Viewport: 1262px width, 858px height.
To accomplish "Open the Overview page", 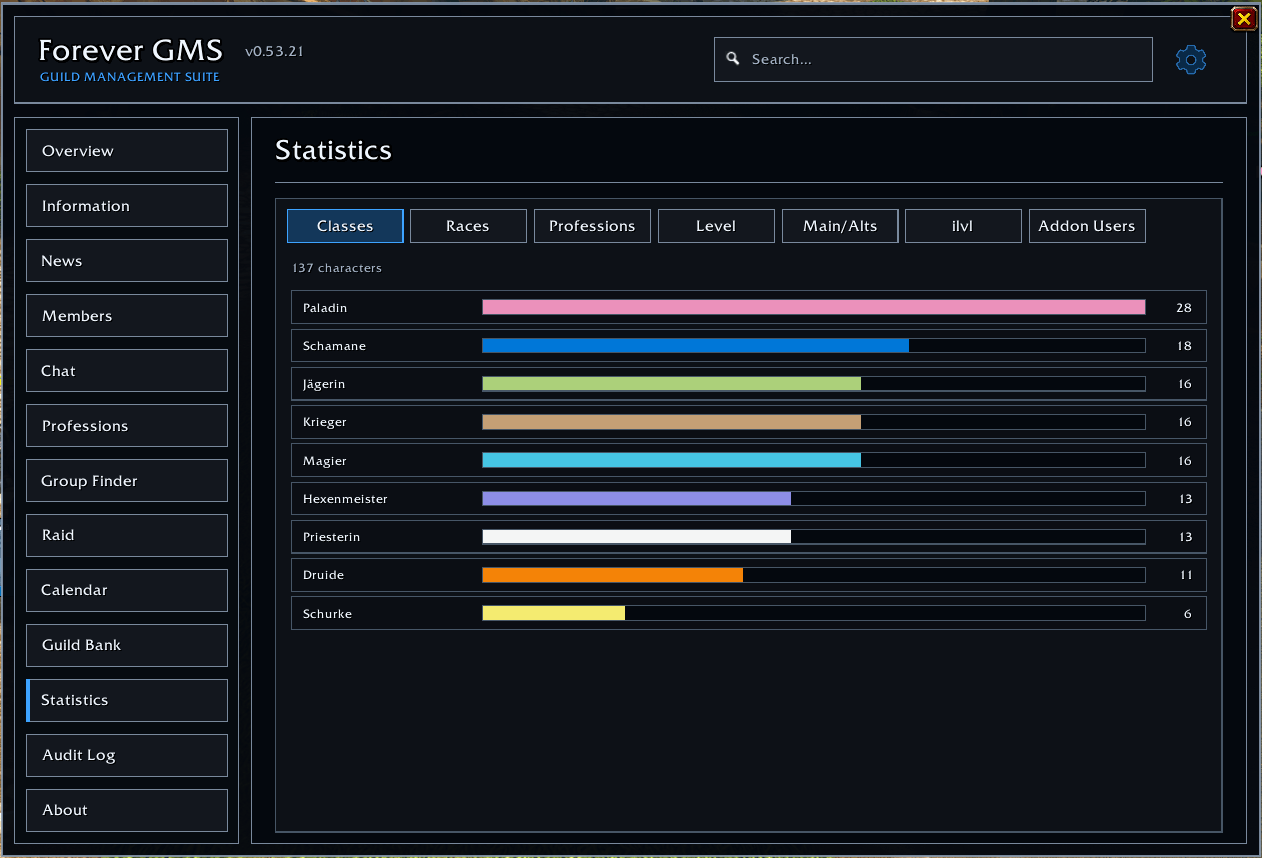I will (127, 151).
